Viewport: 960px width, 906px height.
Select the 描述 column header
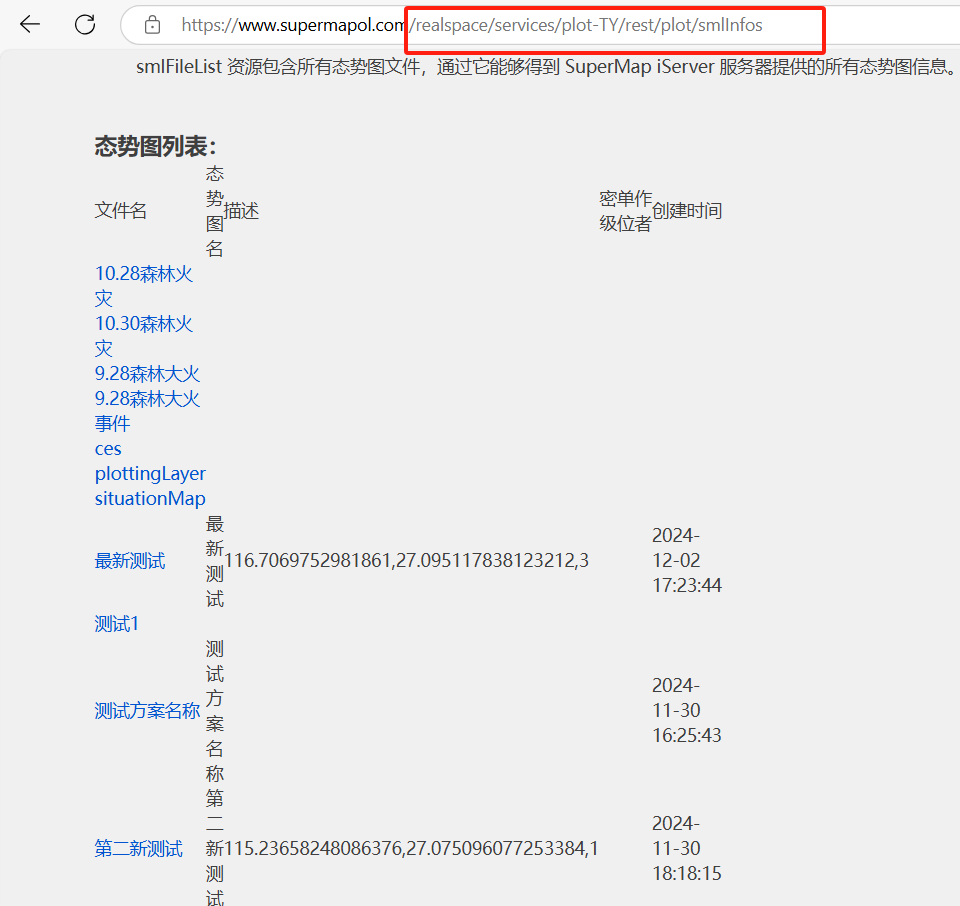(241, 211)
